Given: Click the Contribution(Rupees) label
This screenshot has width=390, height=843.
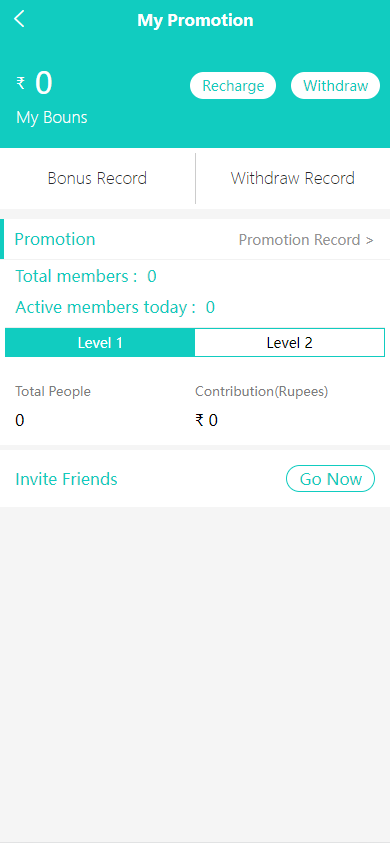Looking at the screenshot, I should [261, 391].
